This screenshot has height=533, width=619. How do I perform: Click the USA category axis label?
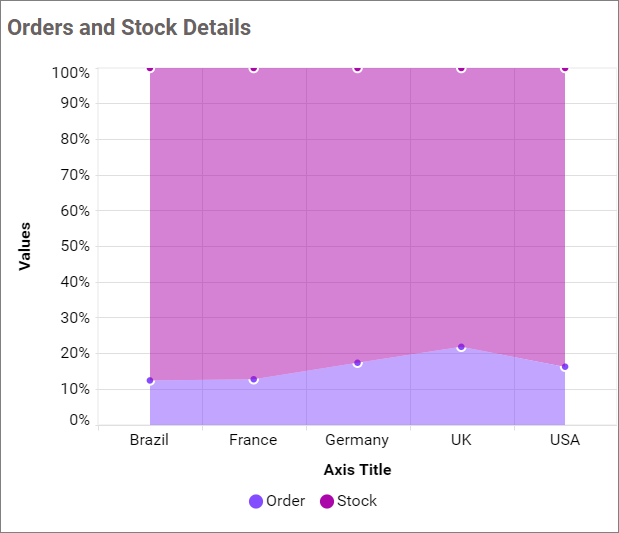tap(564, 440)
